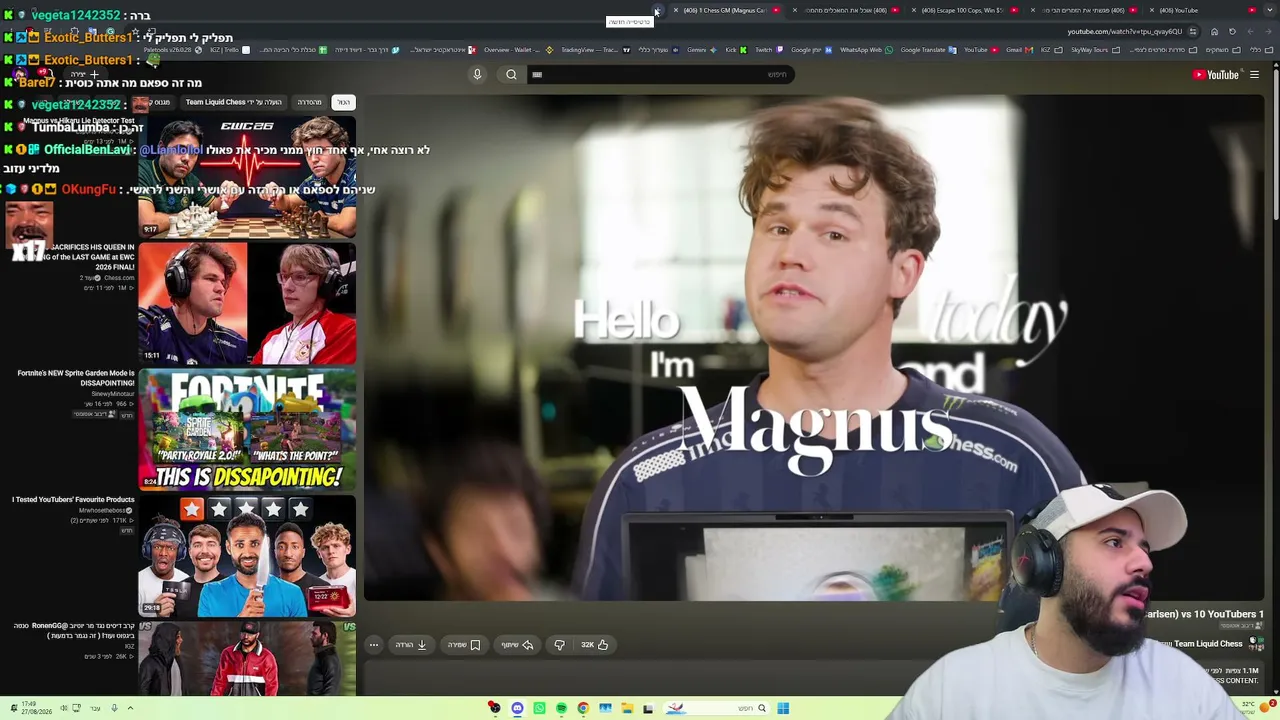Click the video player showing Magnus

(x=813, y=347)
